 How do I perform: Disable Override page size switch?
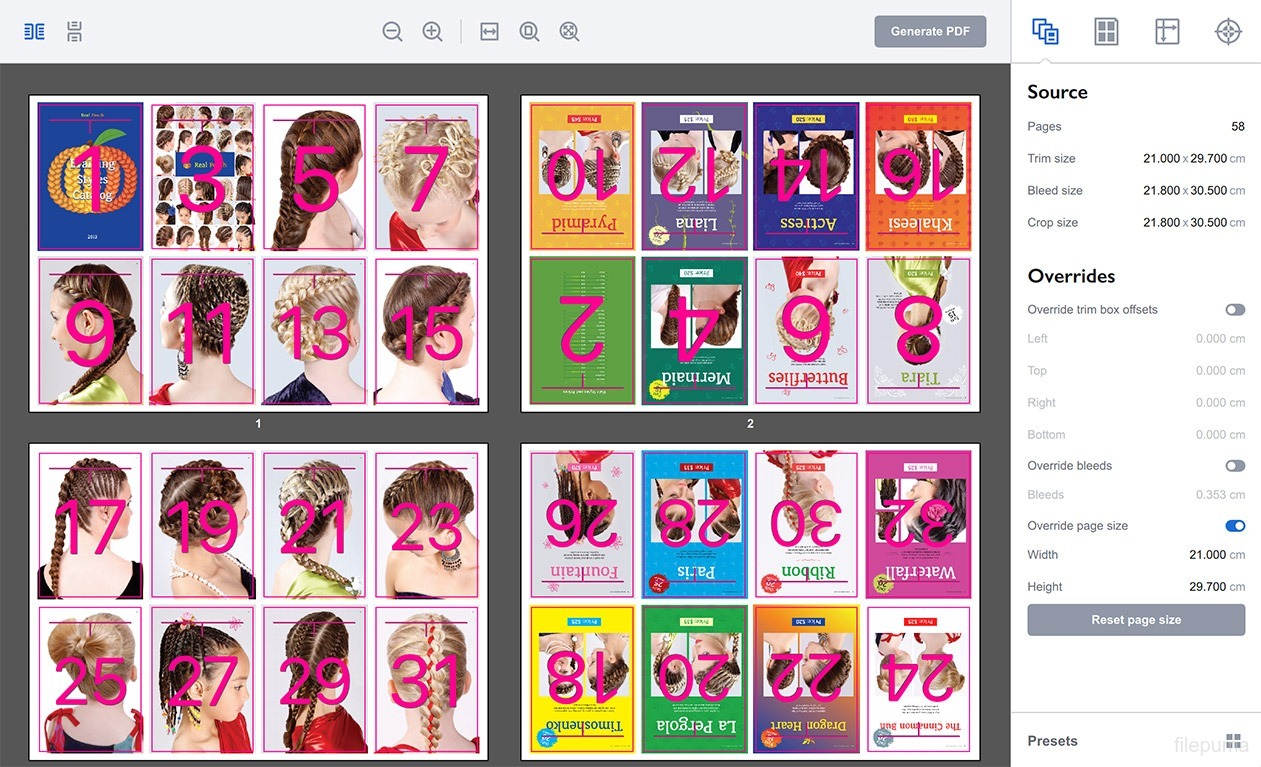click(1235, 526)
